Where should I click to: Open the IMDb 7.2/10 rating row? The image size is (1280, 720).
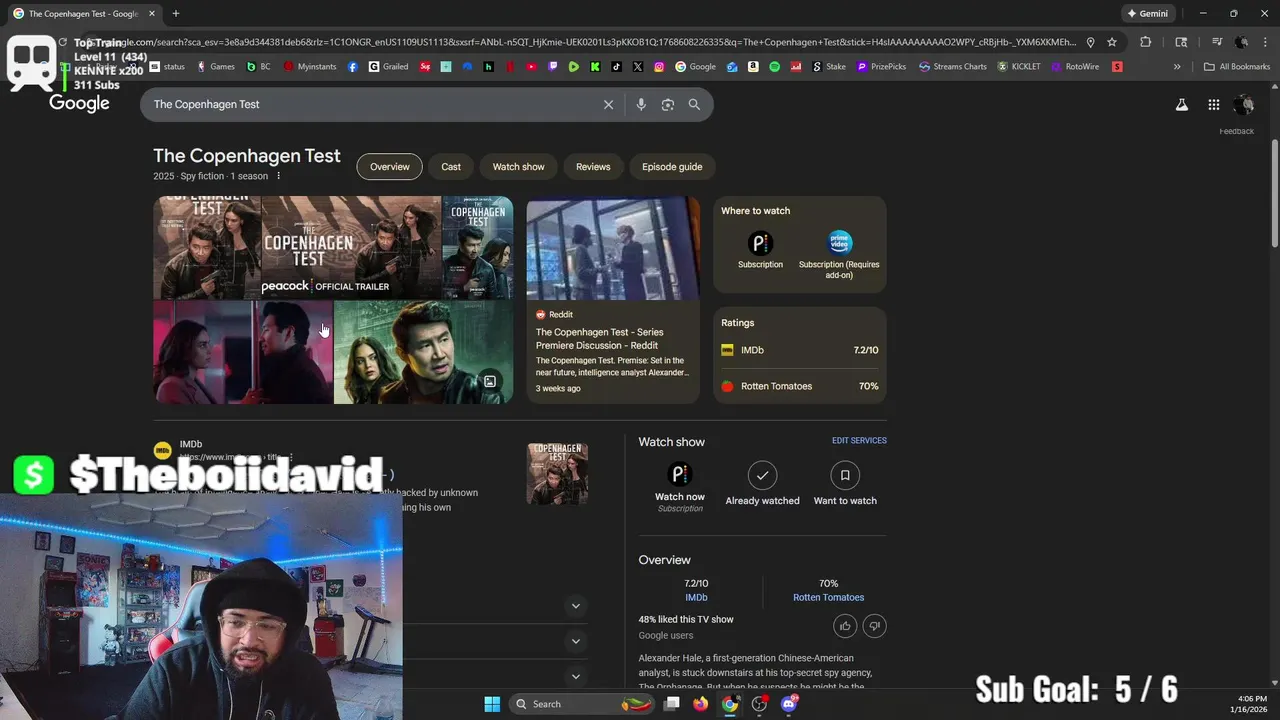[x=800, y=350]
